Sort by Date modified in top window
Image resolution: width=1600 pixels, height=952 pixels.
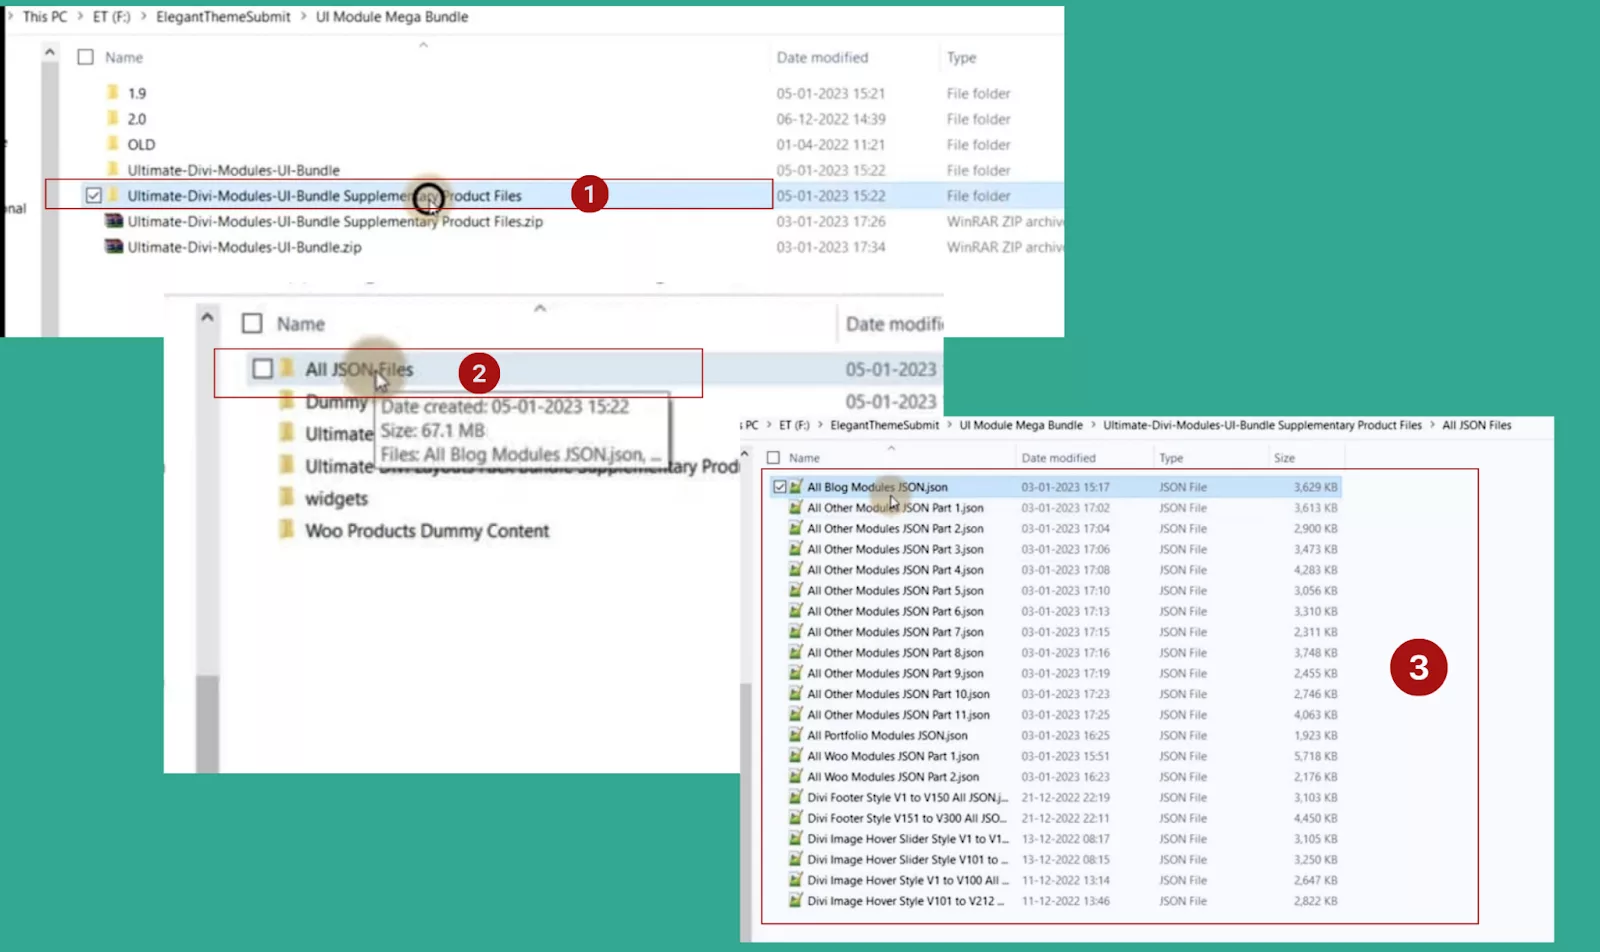[x=822, y=57]
